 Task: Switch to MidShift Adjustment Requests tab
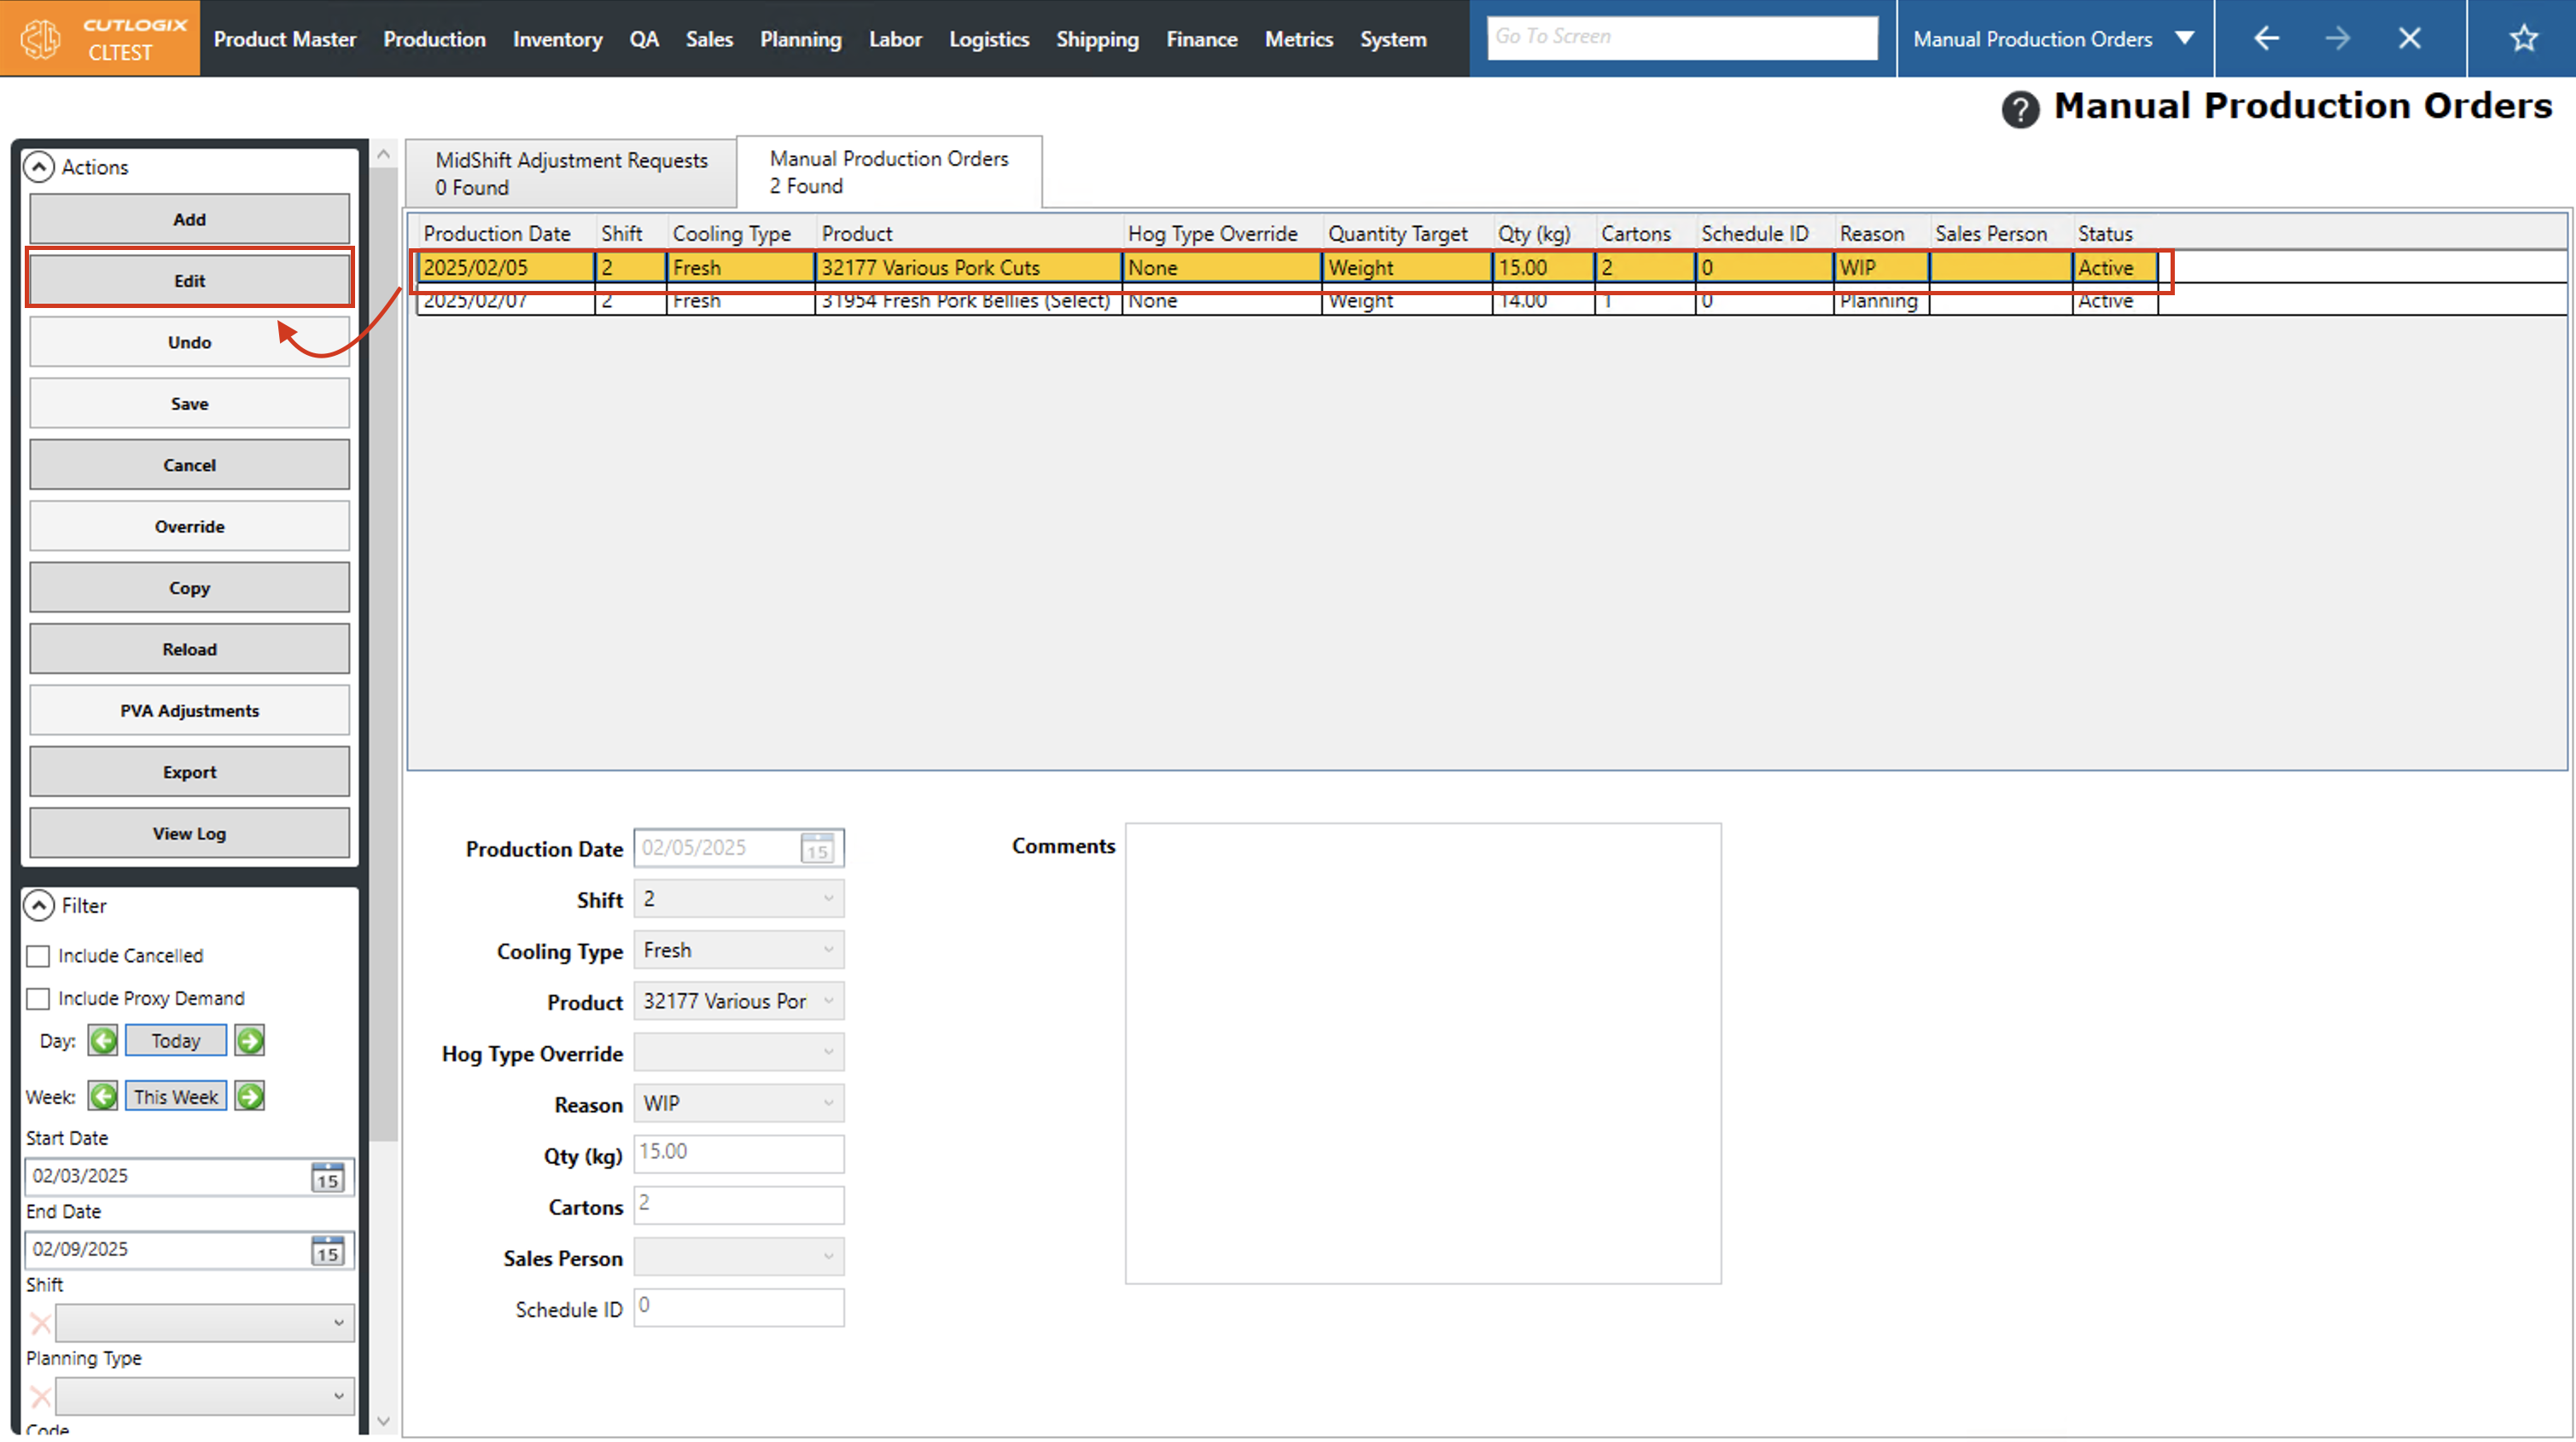pos(571,173)
